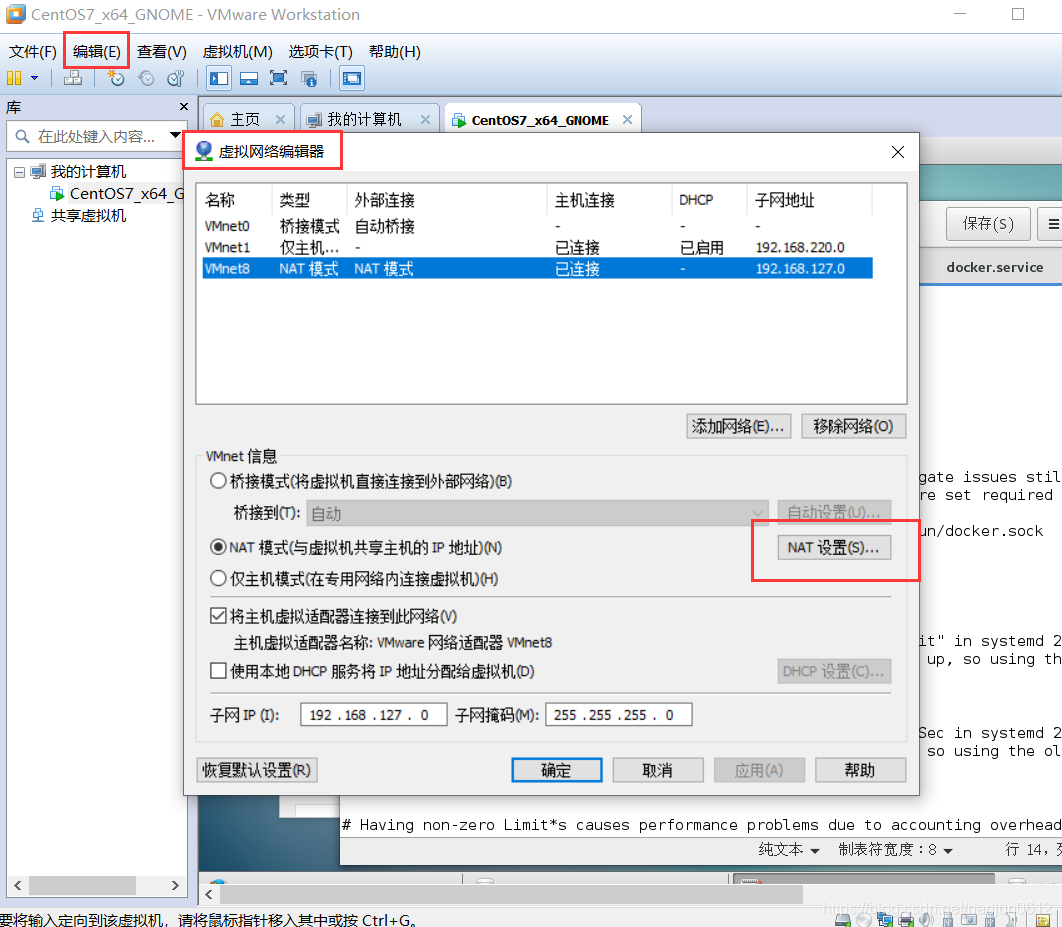Click the unity mode toolbar icon
This screenshot has height=927, width=1062.
[x=309, y=79]
